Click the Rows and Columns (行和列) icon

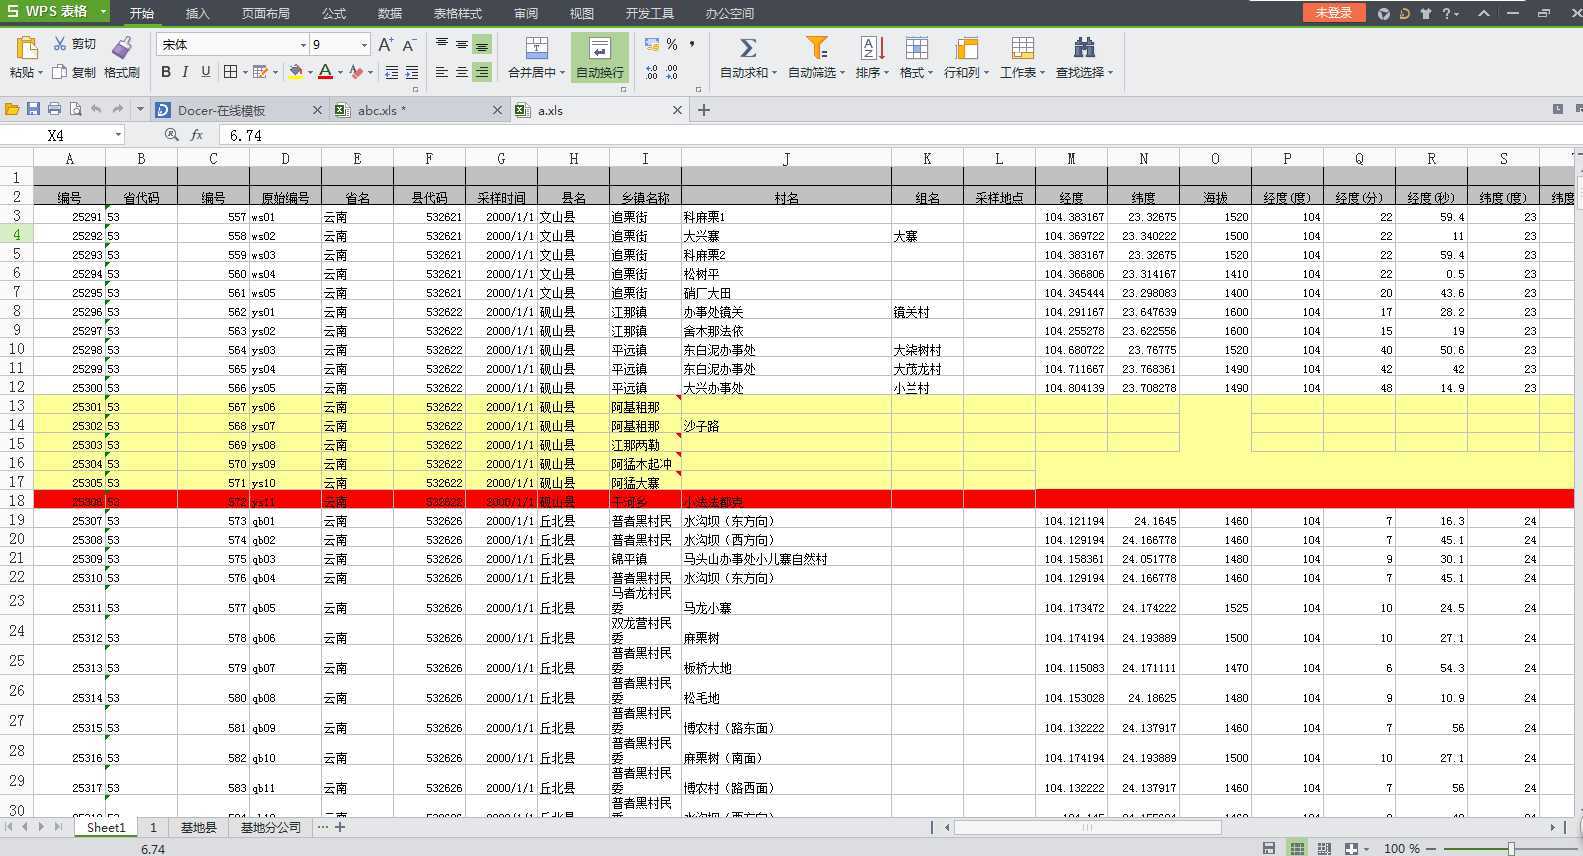coord(966,48)
